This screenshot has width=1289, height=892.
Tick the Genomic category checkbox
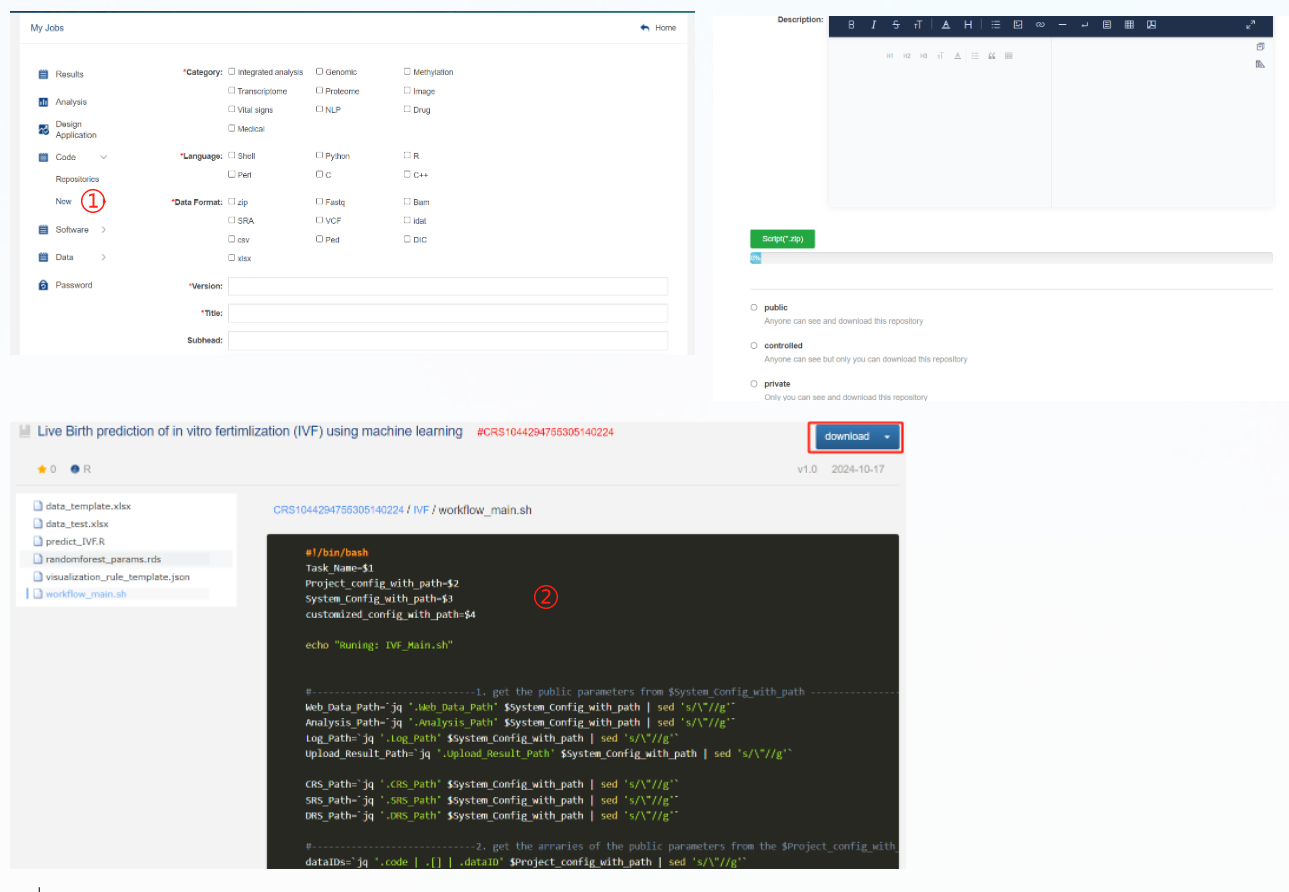tap(320, 72)
